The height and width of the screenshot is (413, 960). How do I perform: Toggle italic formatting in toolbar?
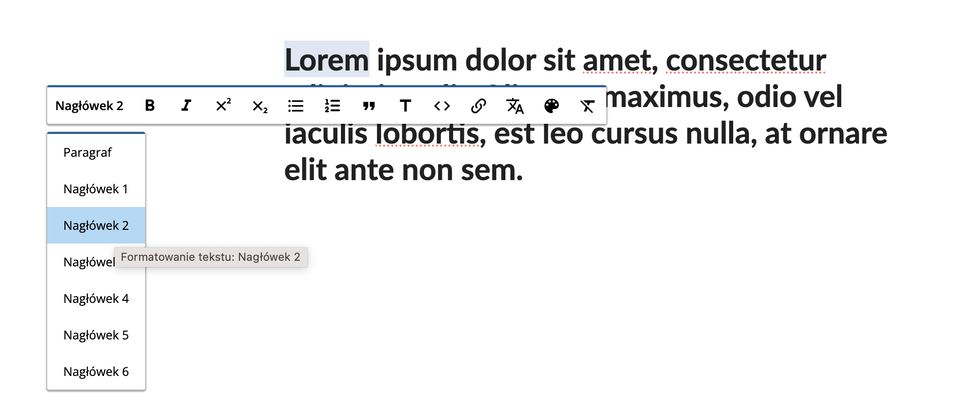[186, 105]
